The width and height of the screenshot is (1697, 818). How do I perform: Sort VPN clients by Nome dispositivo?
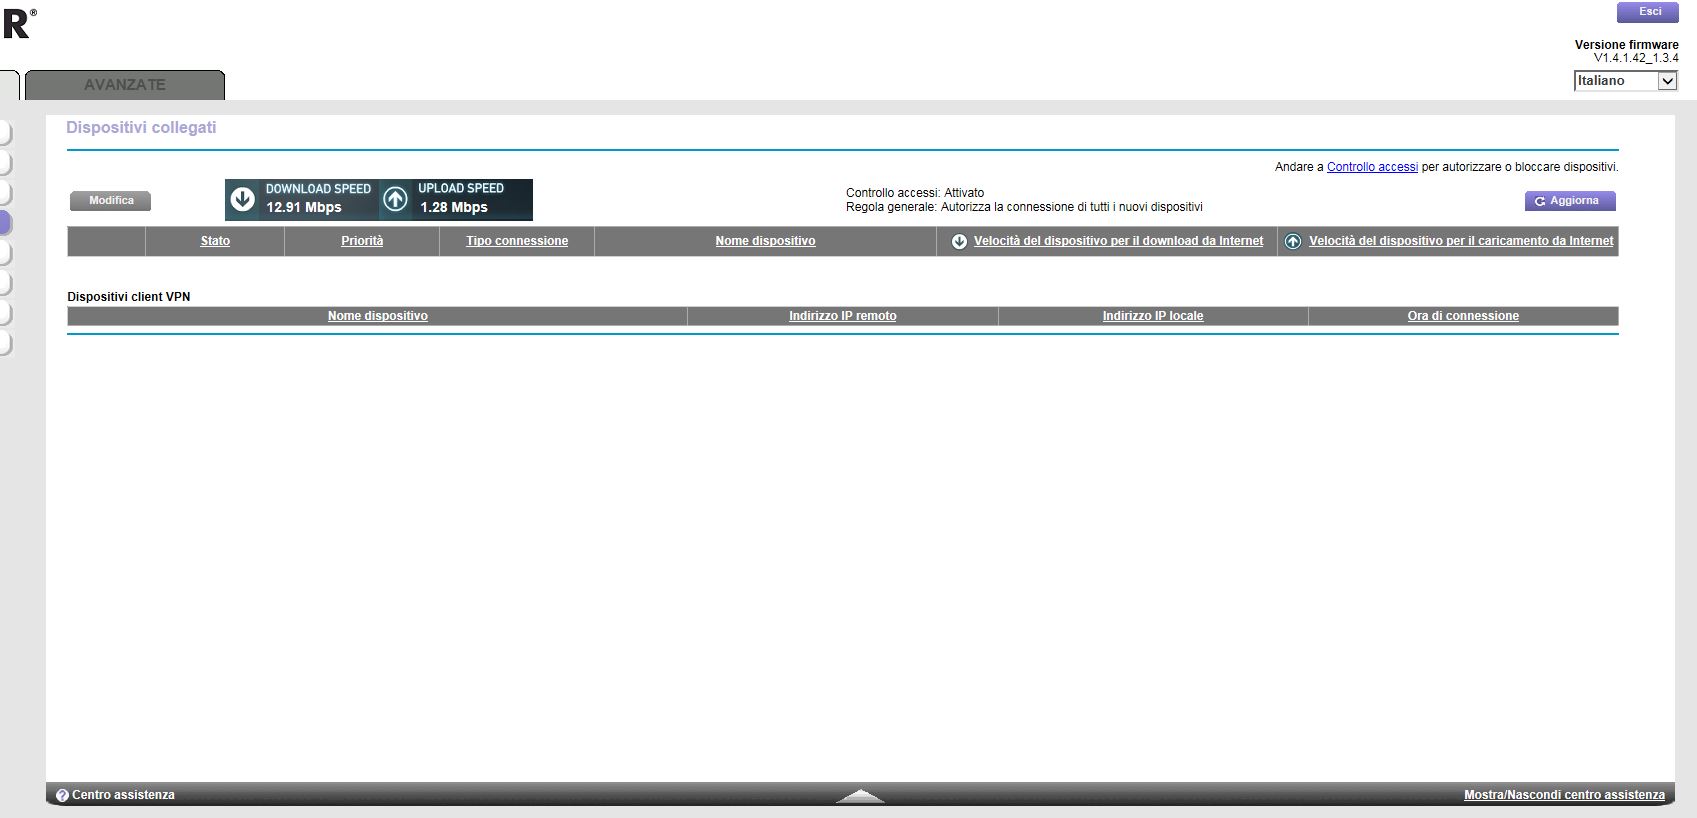(x=378, y=316)
